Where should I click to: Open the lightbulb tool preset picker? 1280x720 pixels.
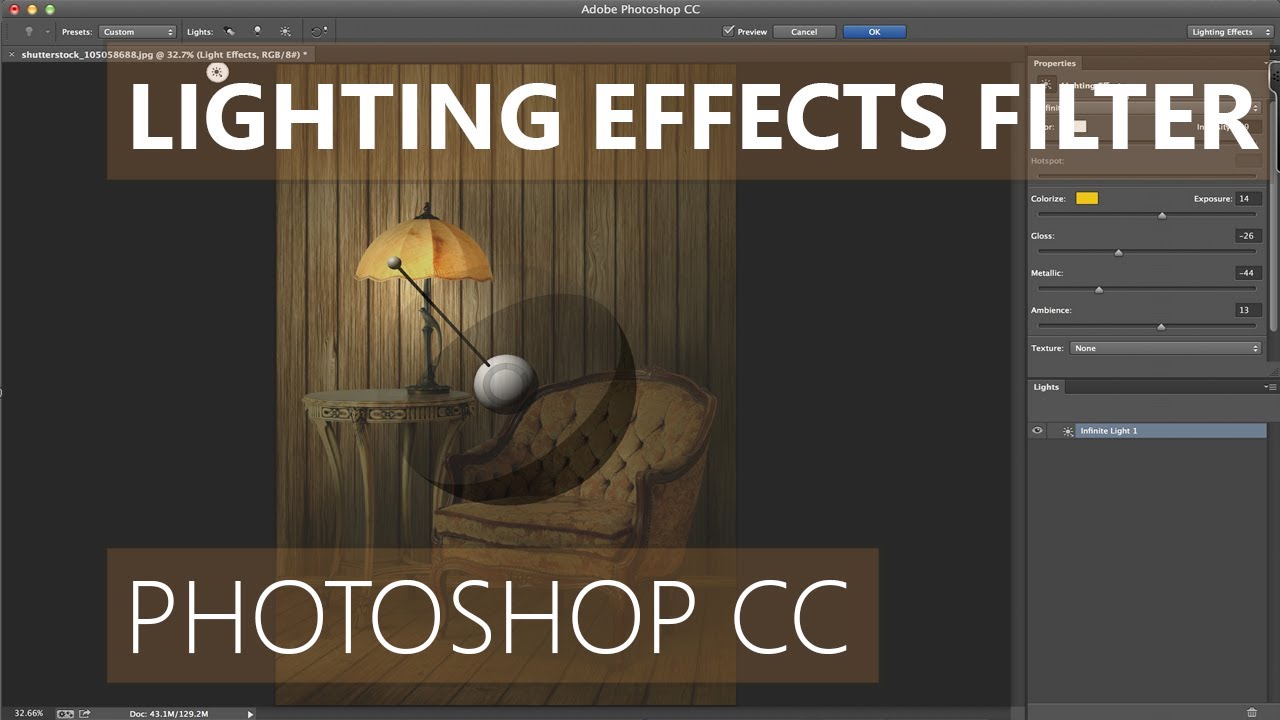pos(28,32)
